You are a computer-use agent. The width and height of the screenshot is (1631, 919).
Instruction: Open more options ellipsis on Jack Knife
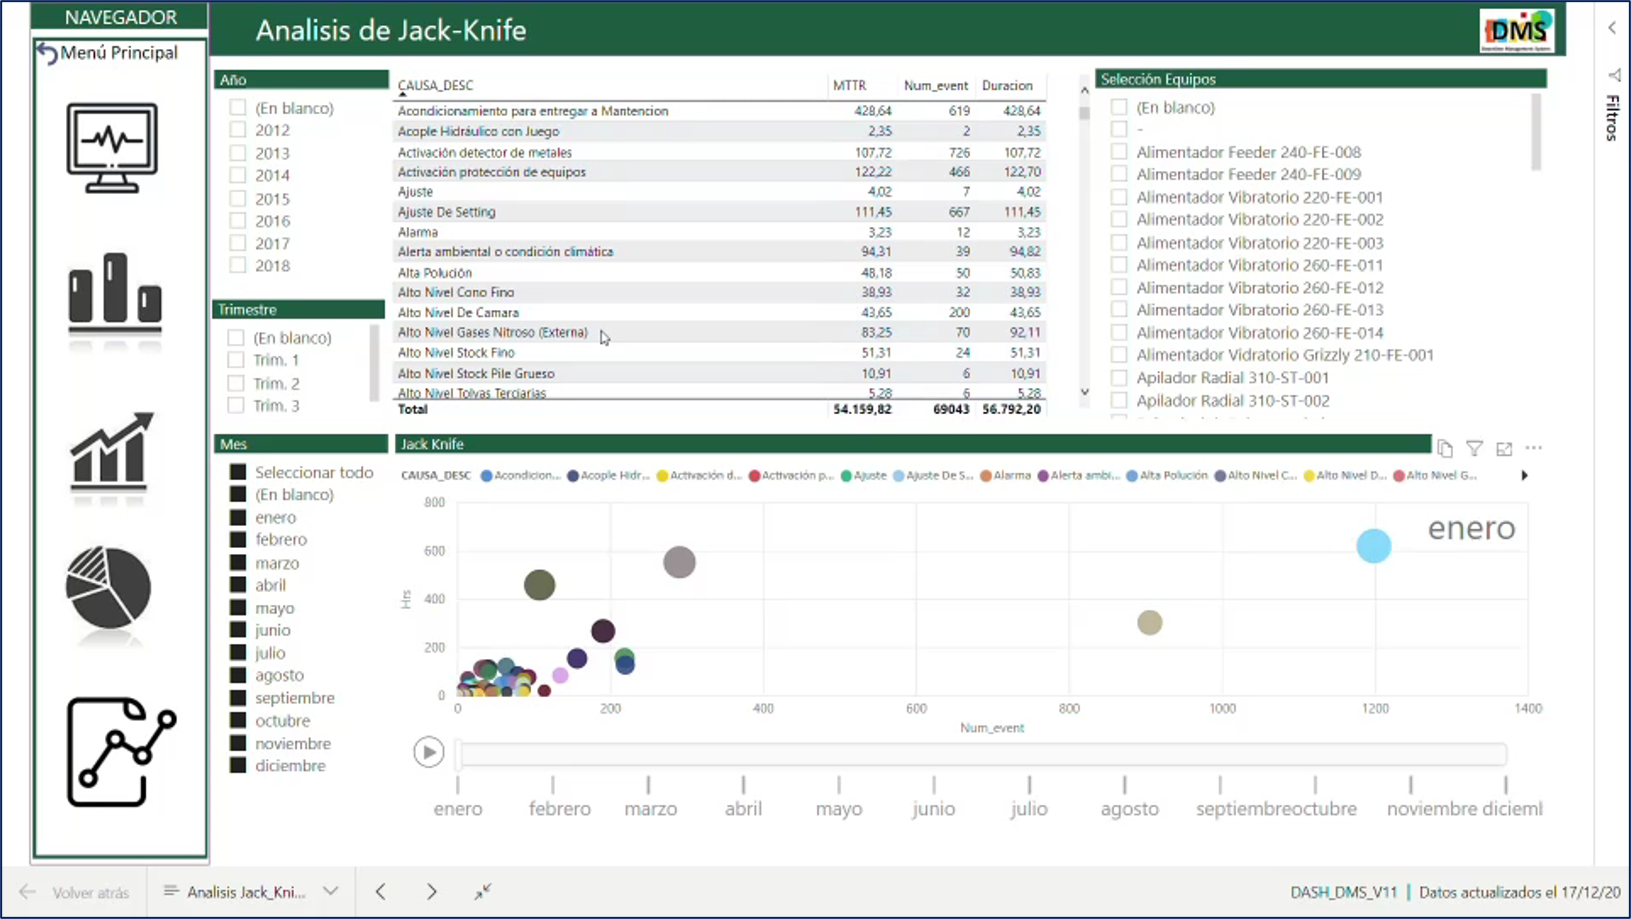(1534, 448)
